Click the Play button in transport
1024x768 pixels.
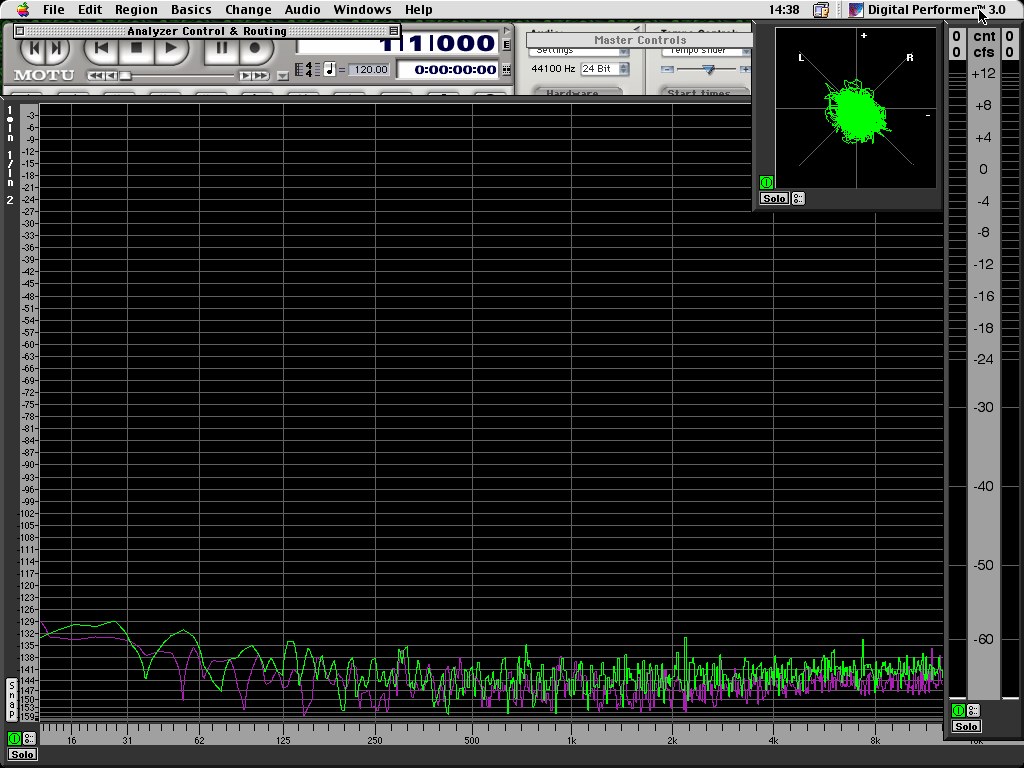click(171, 48)
